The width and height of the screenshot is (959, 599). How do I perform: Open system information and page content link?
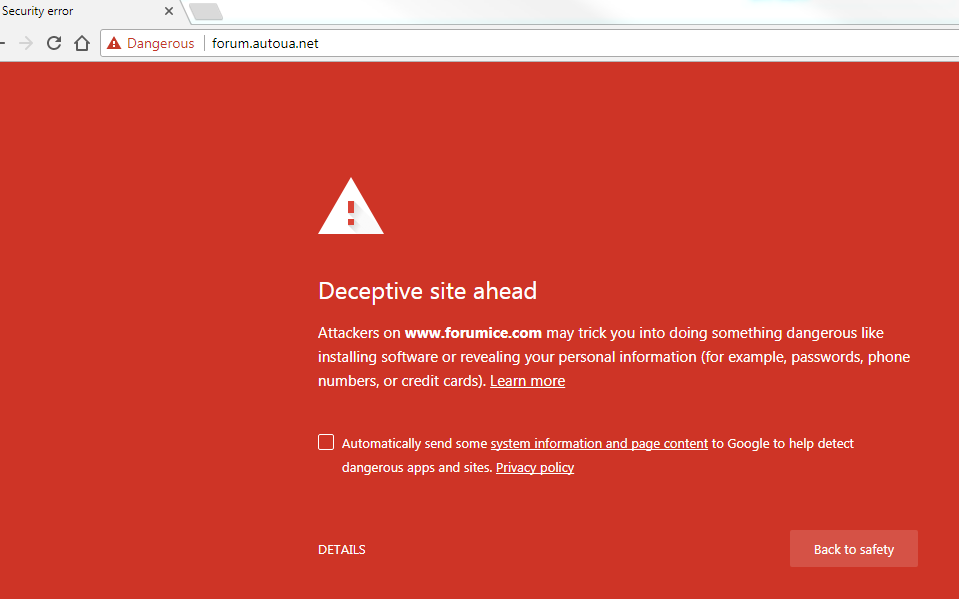click(x=599, y=444)
